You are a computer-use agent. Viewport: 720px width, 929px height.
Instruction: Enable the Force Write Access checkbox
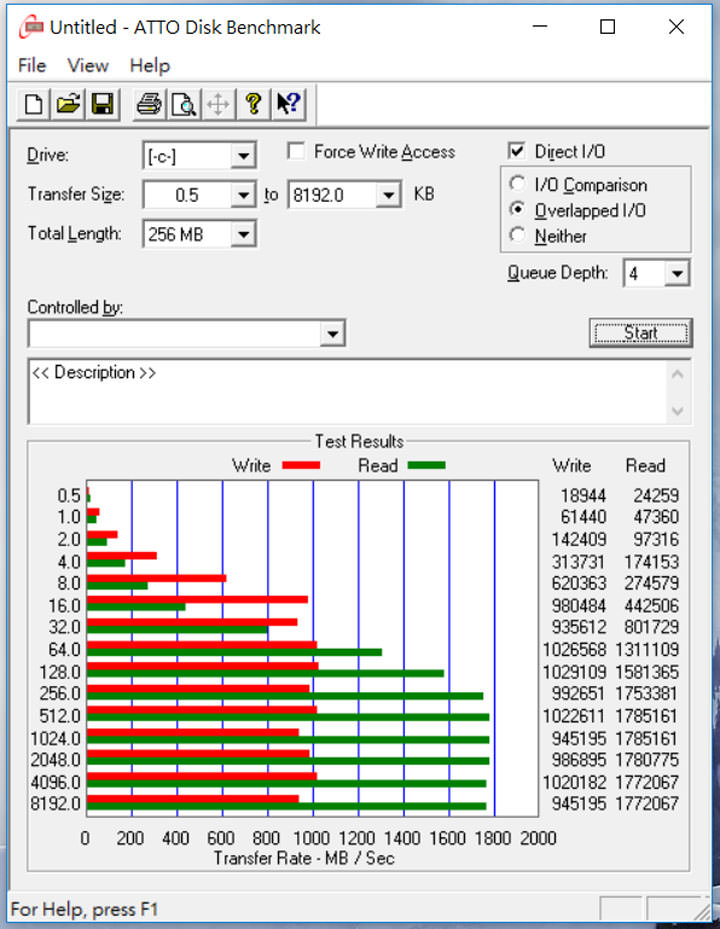tap(296, 152)
